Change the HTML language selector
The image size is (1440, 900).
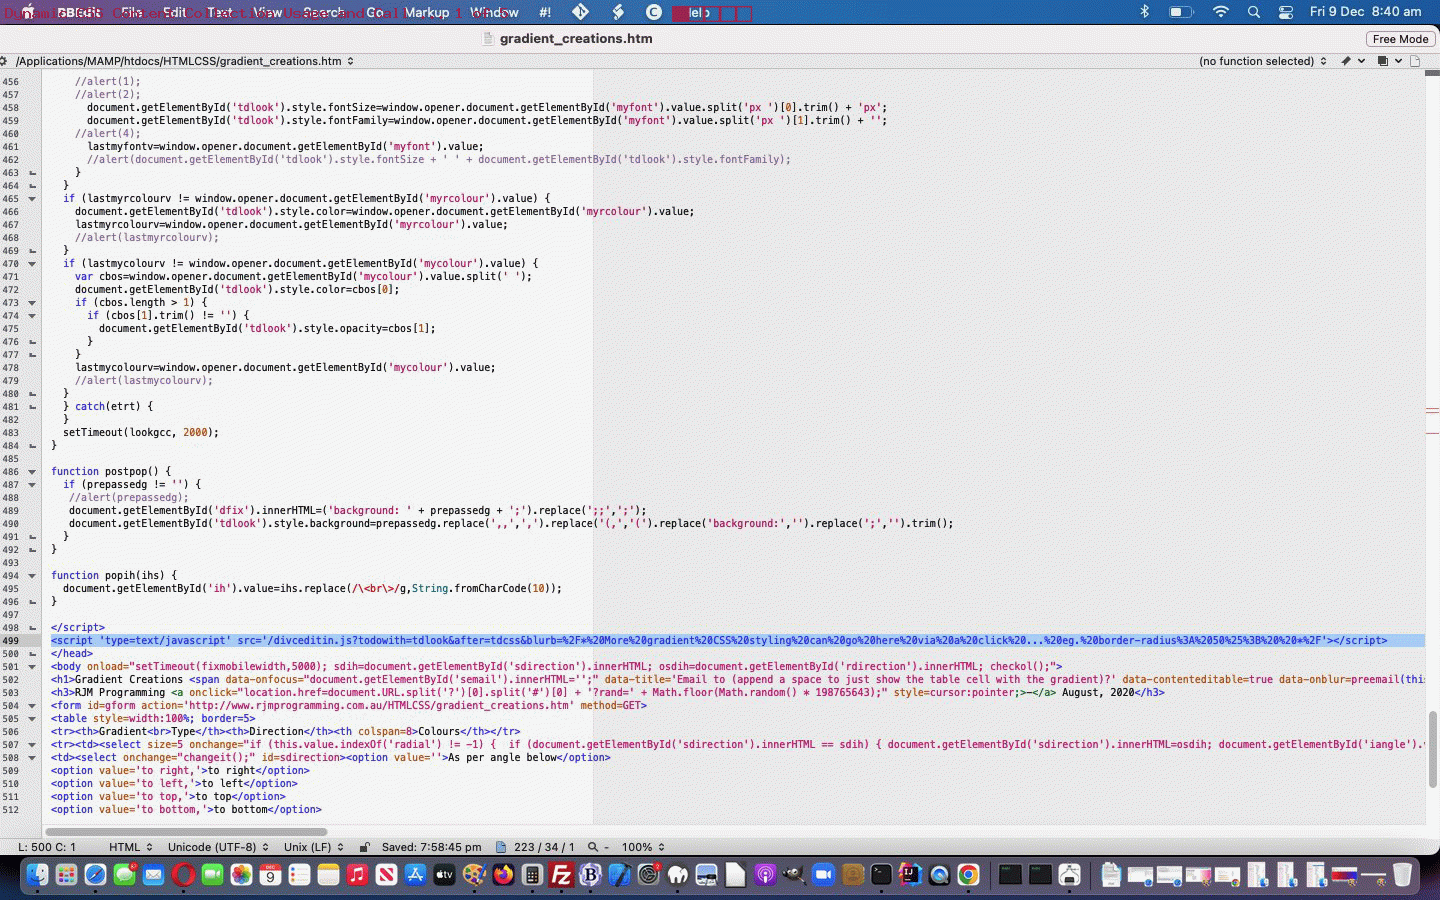(x=130, y=847)
